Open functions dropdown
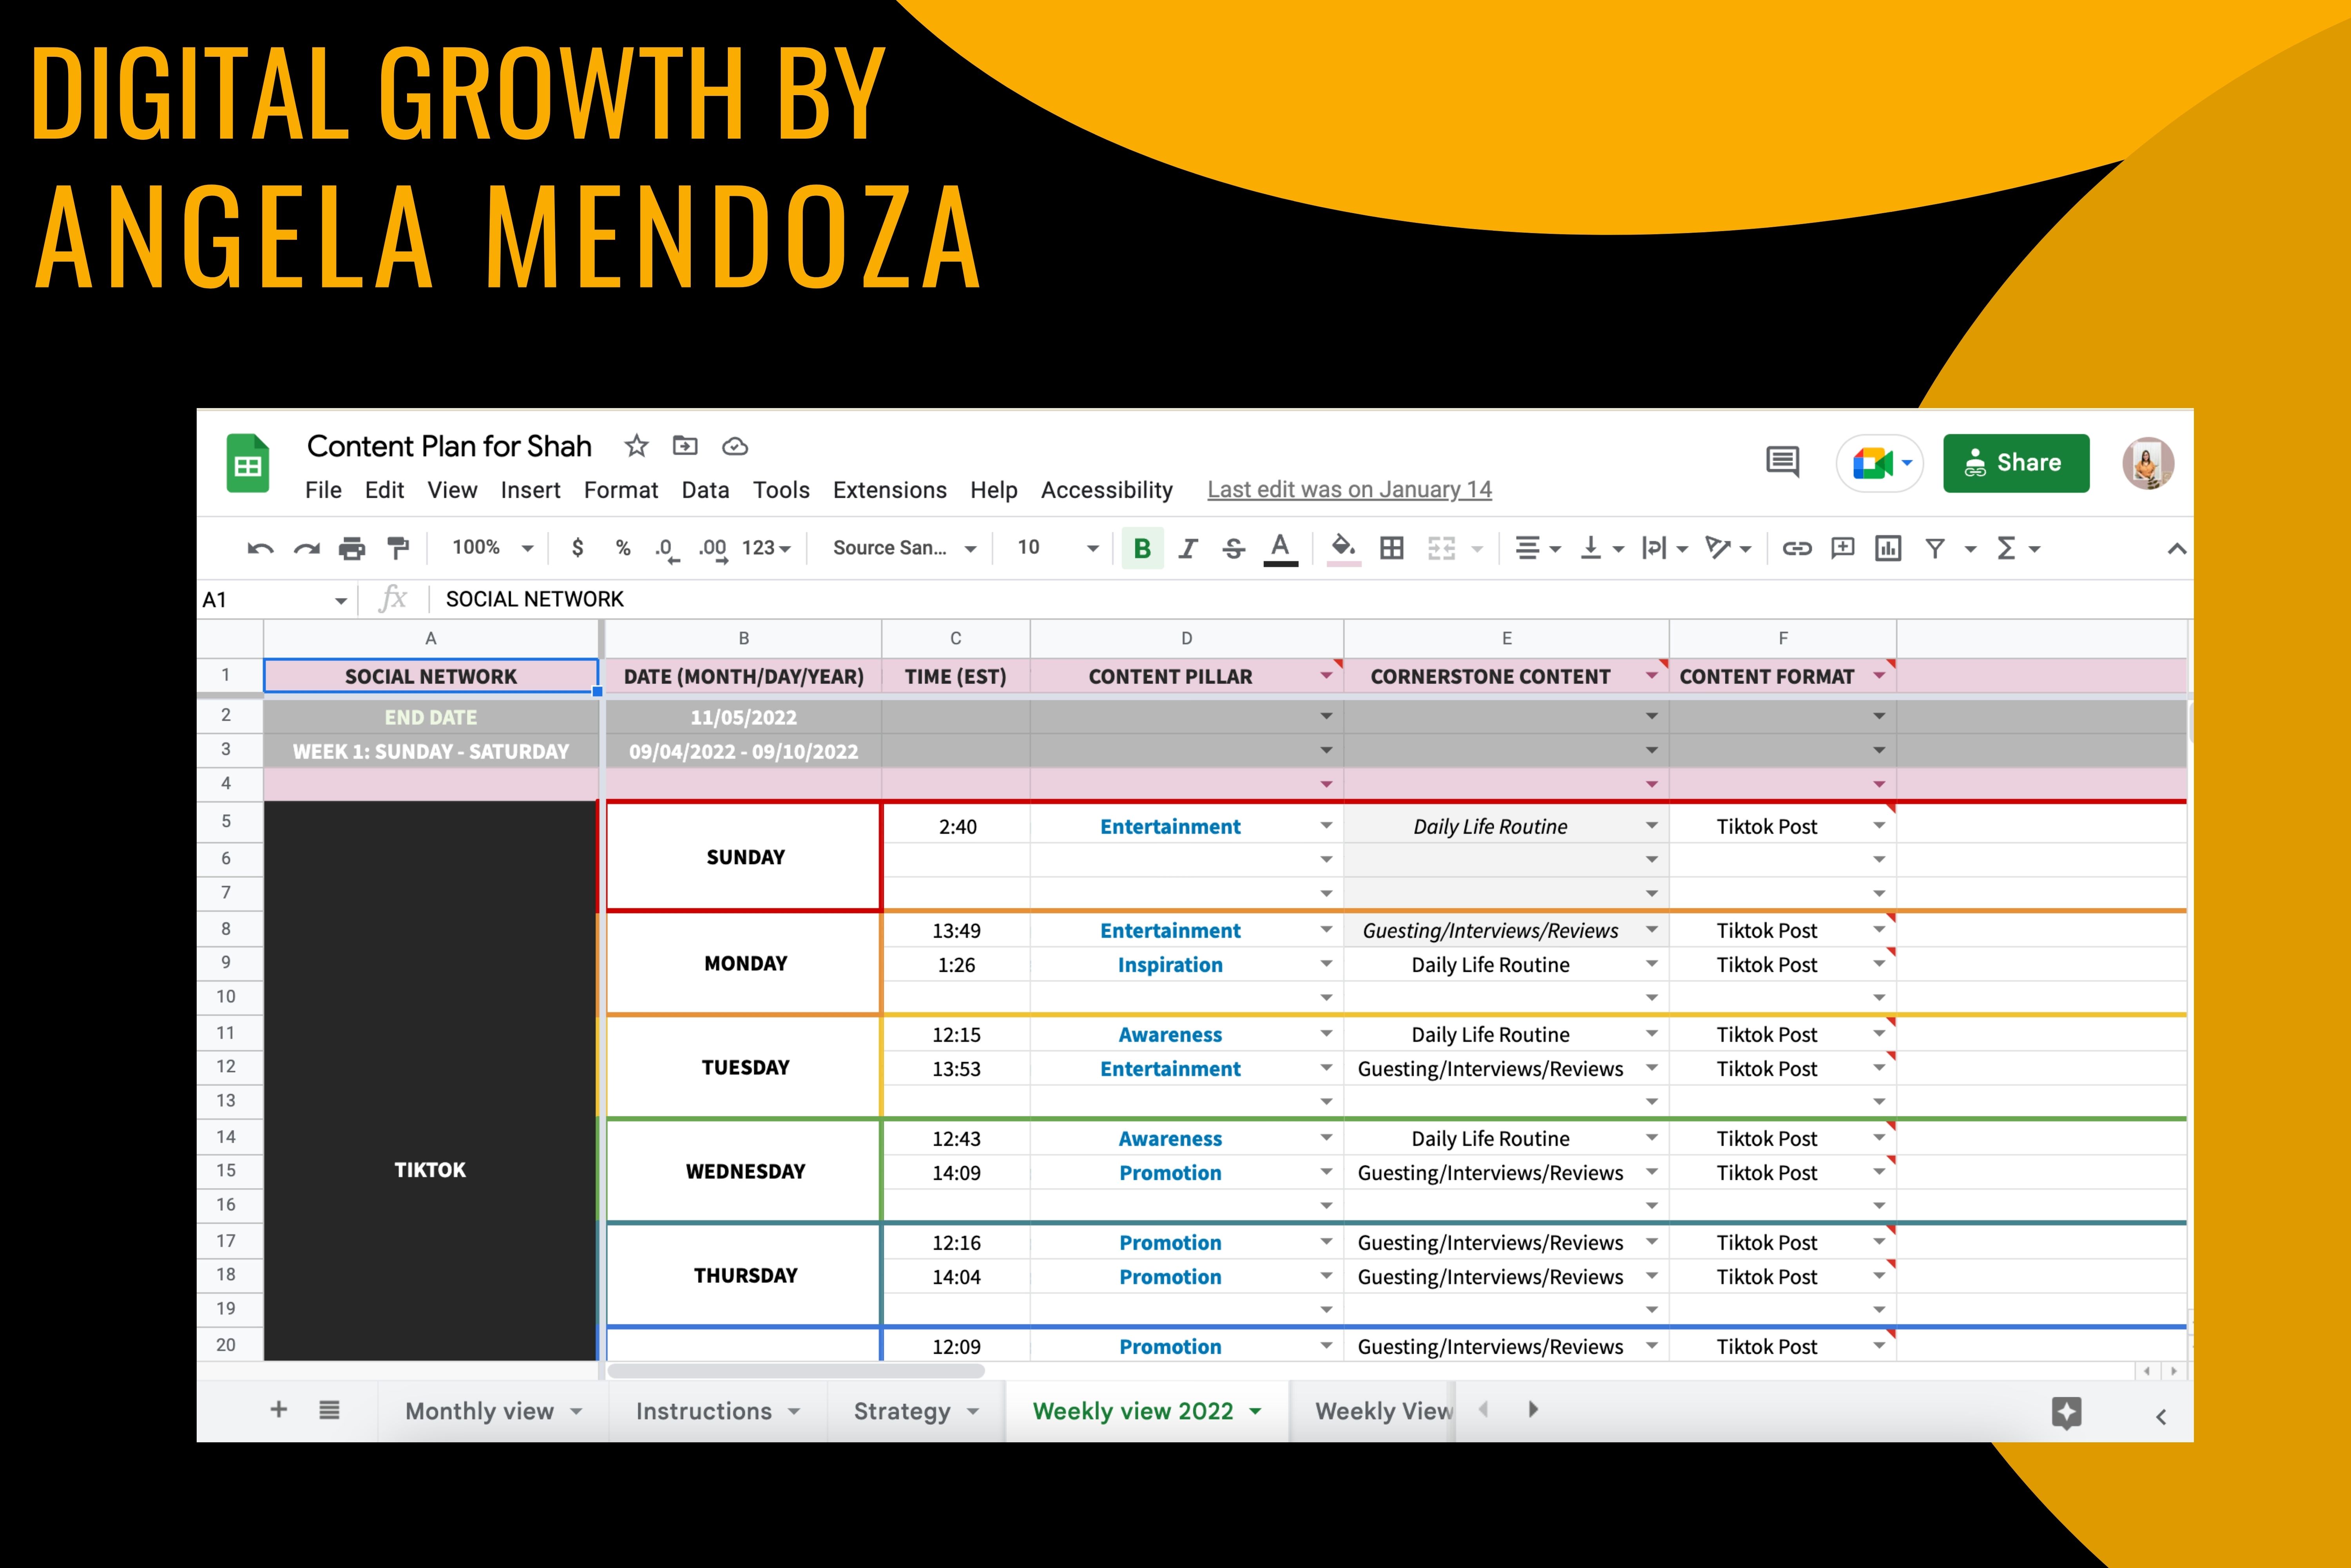Viewport: 2351px width, 1568px height. [2018, 548]
